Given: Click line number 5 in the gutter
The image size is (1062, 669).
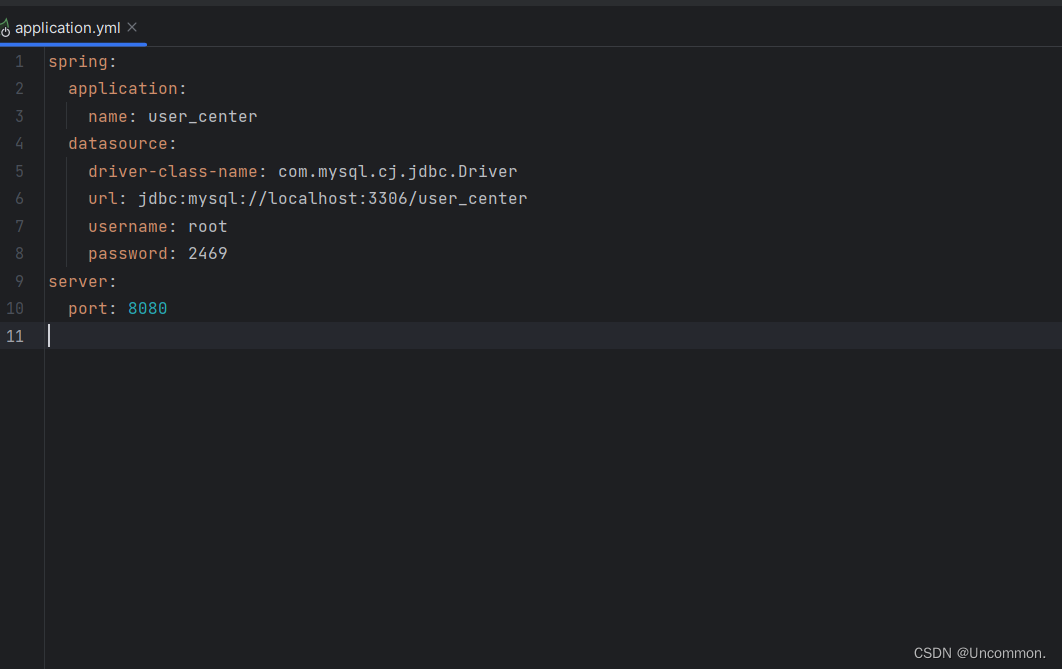Looking at the screenshot, I should pos(19,171).
